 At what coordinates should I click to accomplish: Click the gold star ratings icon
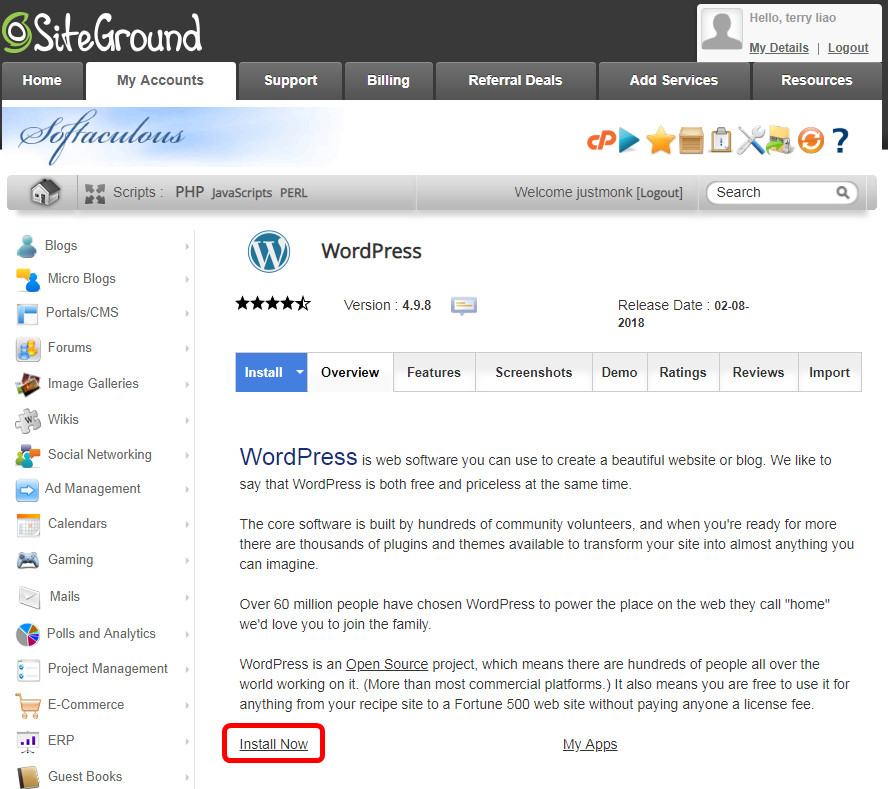660,140
